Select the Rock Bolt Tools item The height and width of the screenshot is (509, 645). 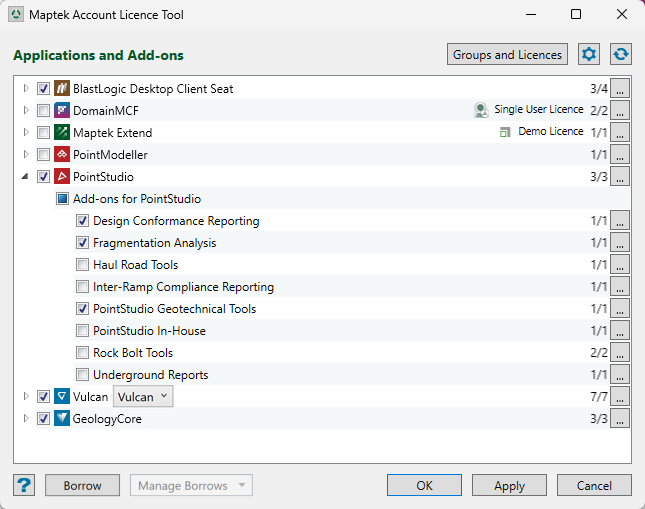[133, 353]
